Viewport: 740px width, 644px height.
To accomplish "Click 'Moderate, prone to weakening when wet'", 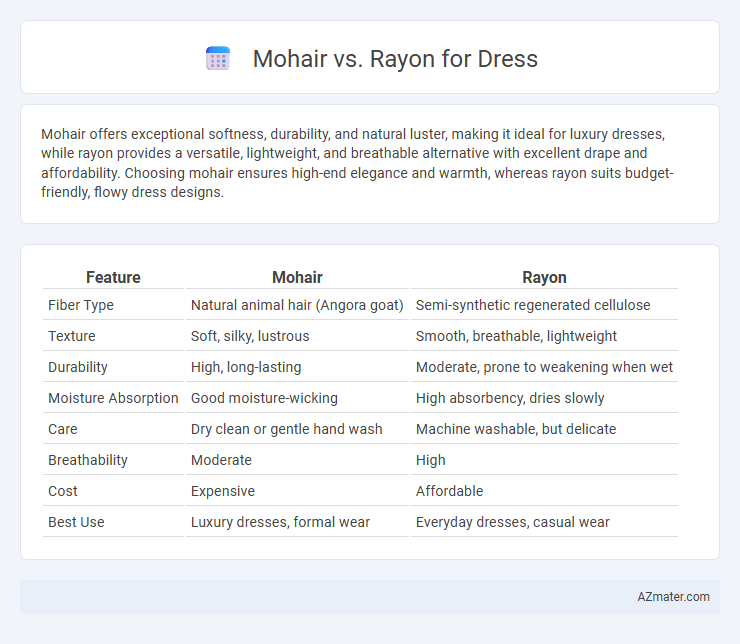I will (x=544, y=367).
